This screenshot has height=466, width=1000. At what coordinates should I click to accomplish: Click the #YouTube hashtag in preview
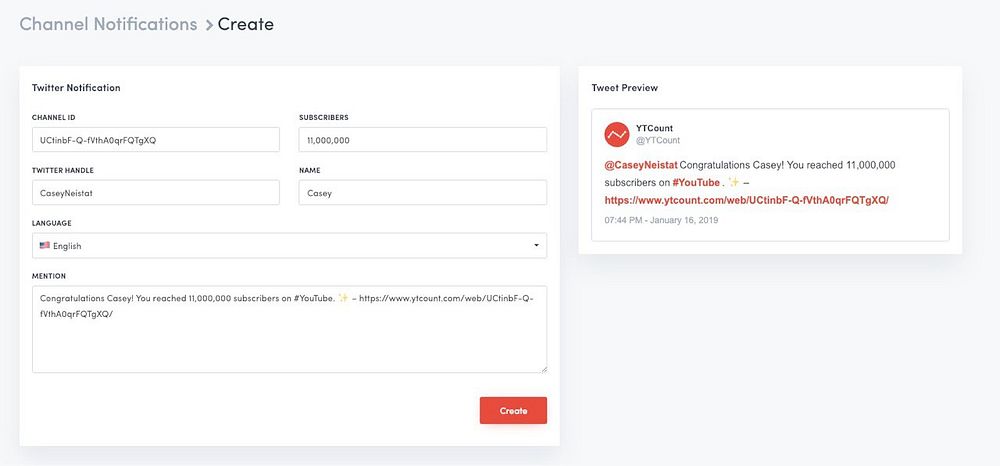(696, 183)
